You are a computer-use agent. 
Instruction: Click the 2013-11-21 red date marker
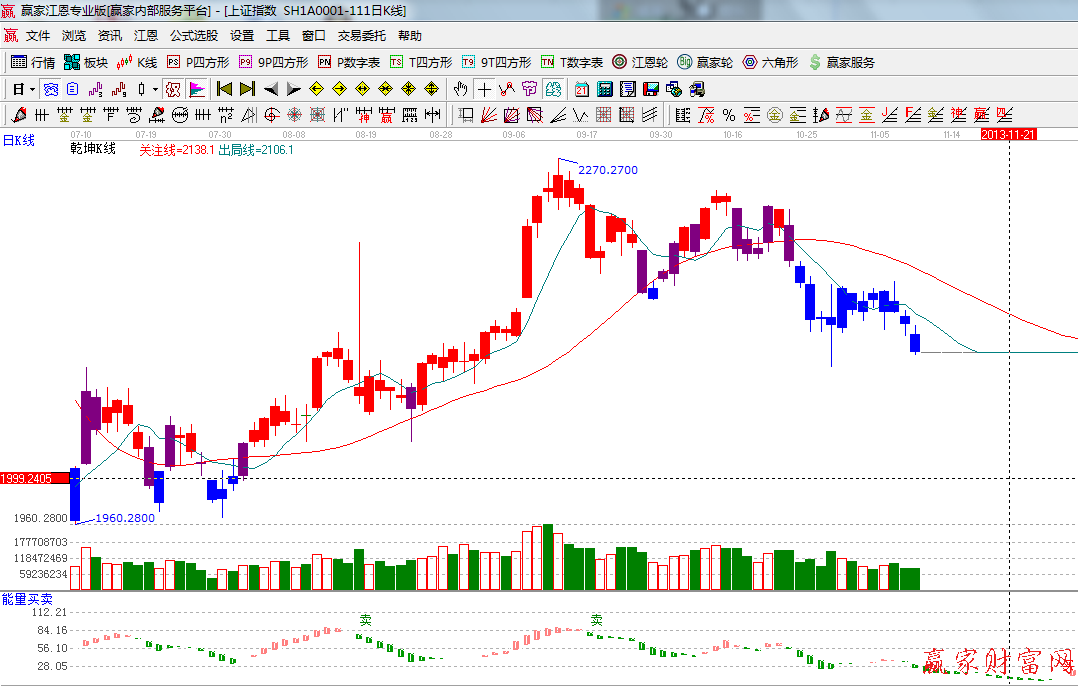tap(1008, 133)
